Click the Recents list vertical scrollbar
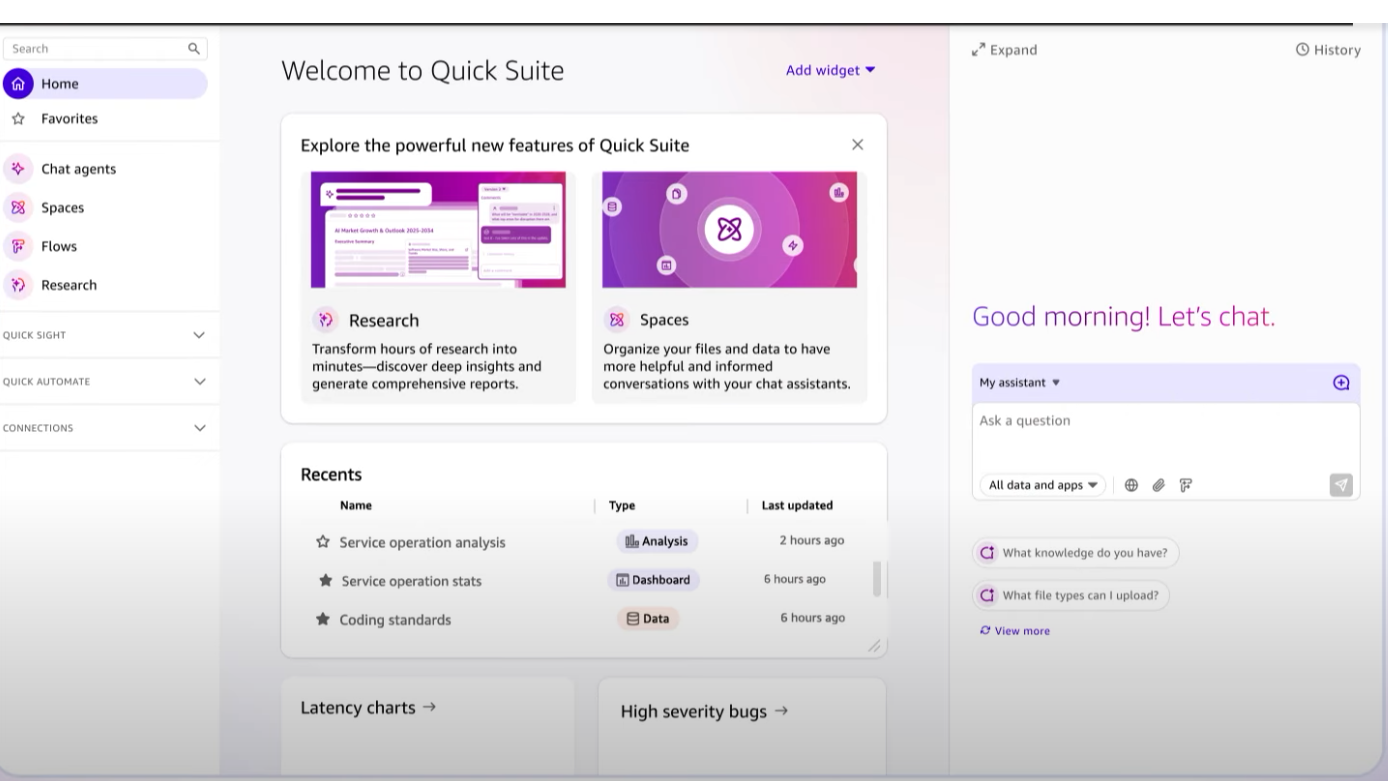 coord(877,579)
